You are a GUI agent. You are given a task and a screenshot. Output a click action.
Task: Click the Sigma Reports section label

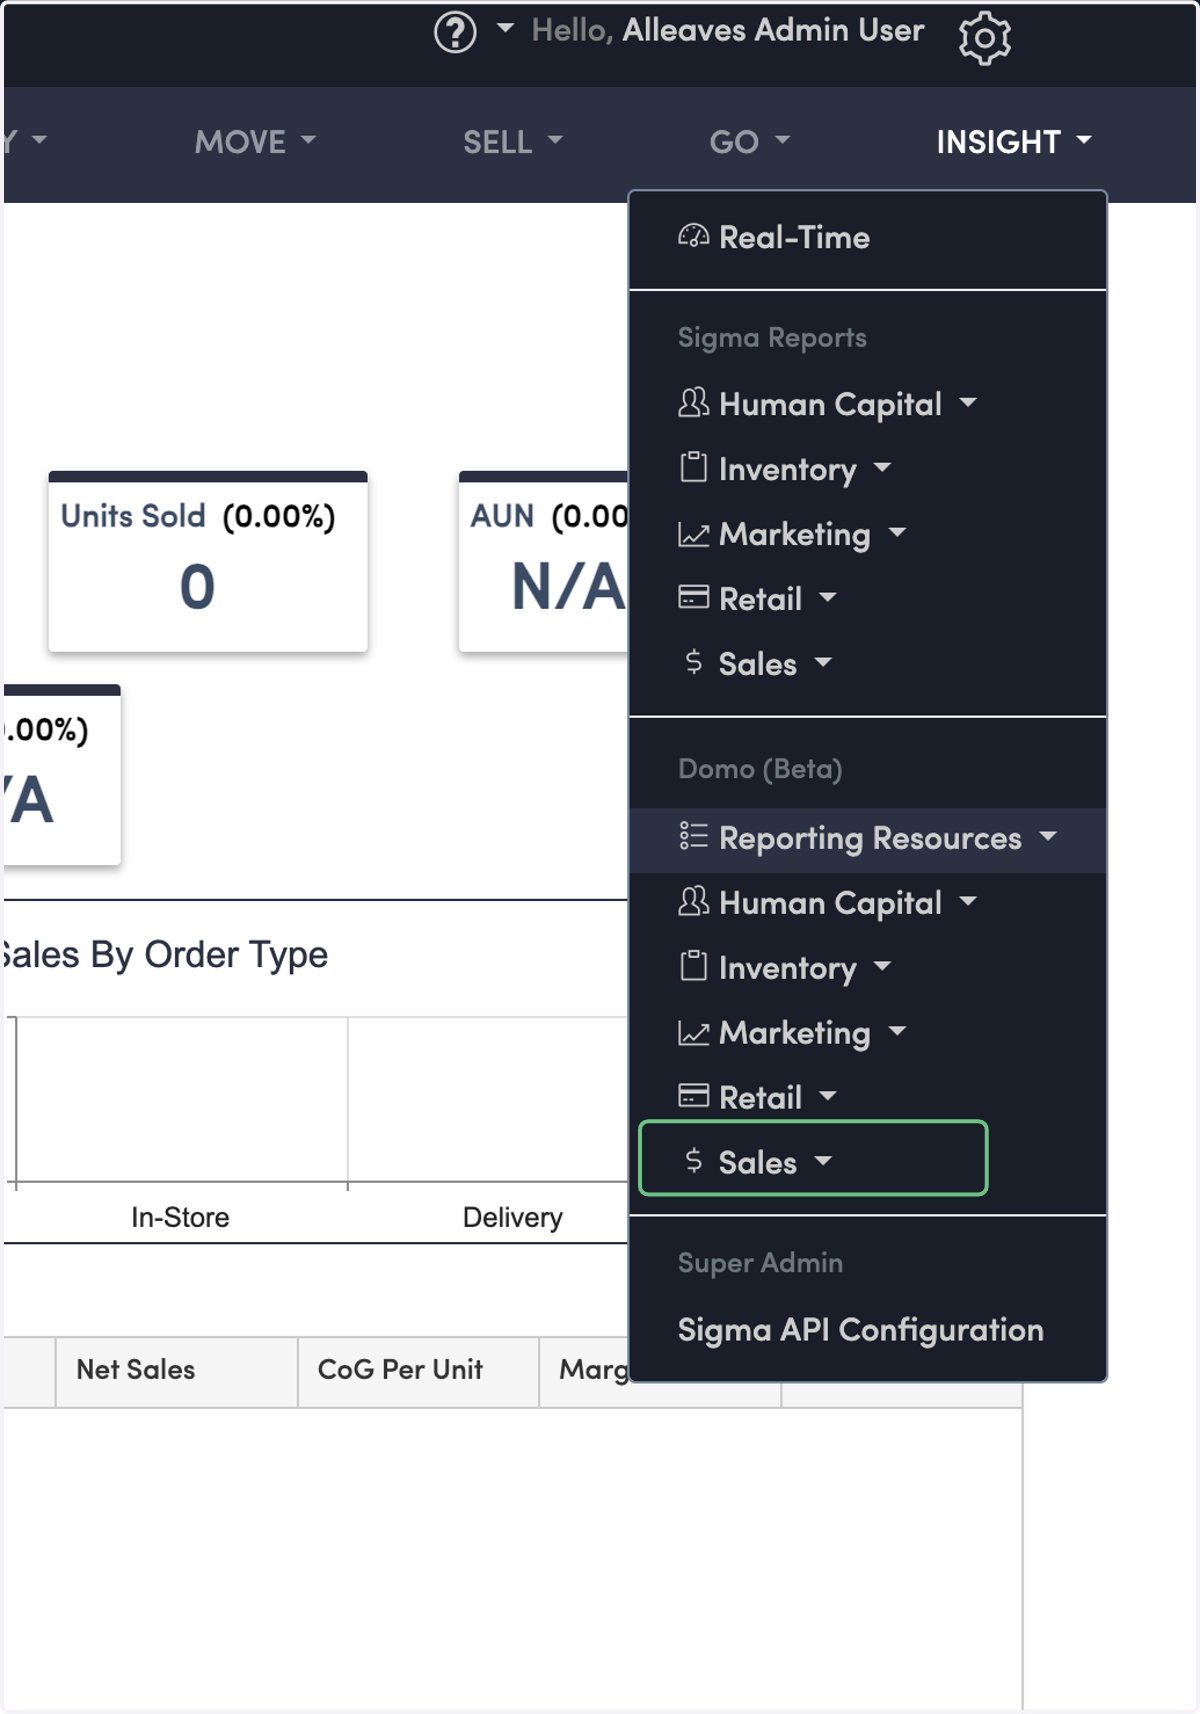[x=772, y=338]
